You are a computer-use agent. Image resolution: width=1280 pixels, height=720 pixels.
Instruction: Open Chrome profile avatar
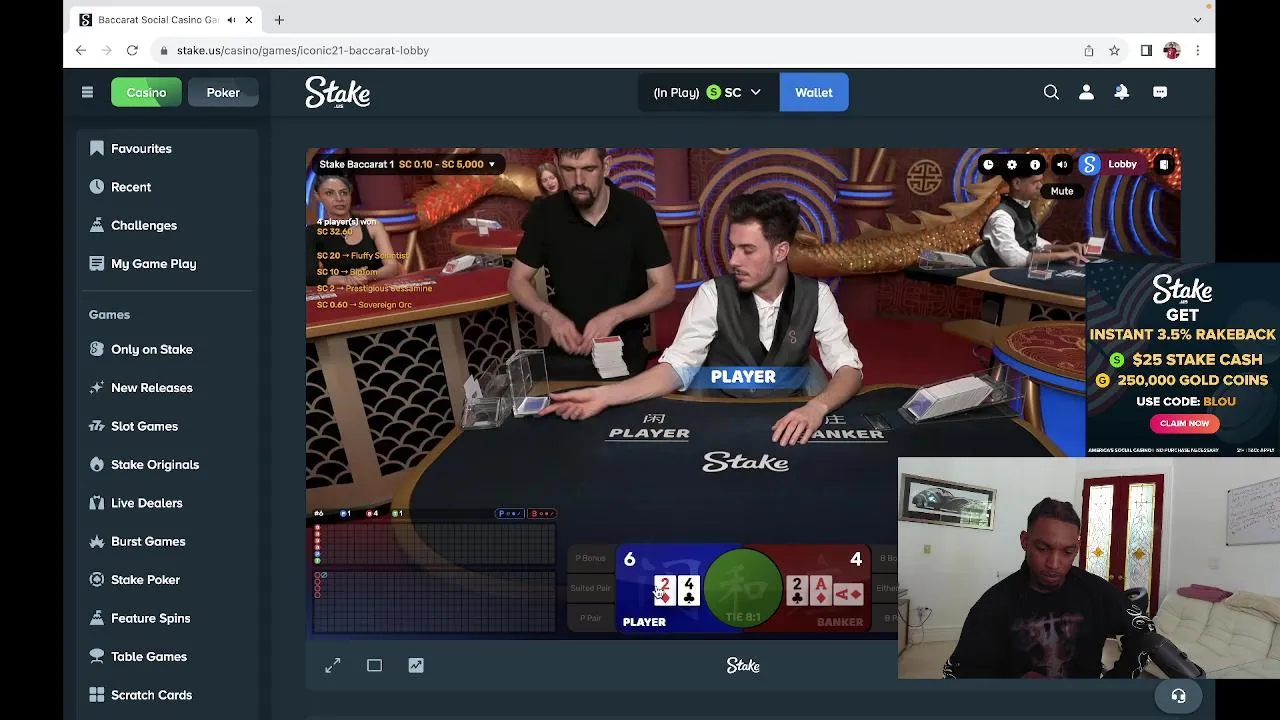coord(1172,50)
